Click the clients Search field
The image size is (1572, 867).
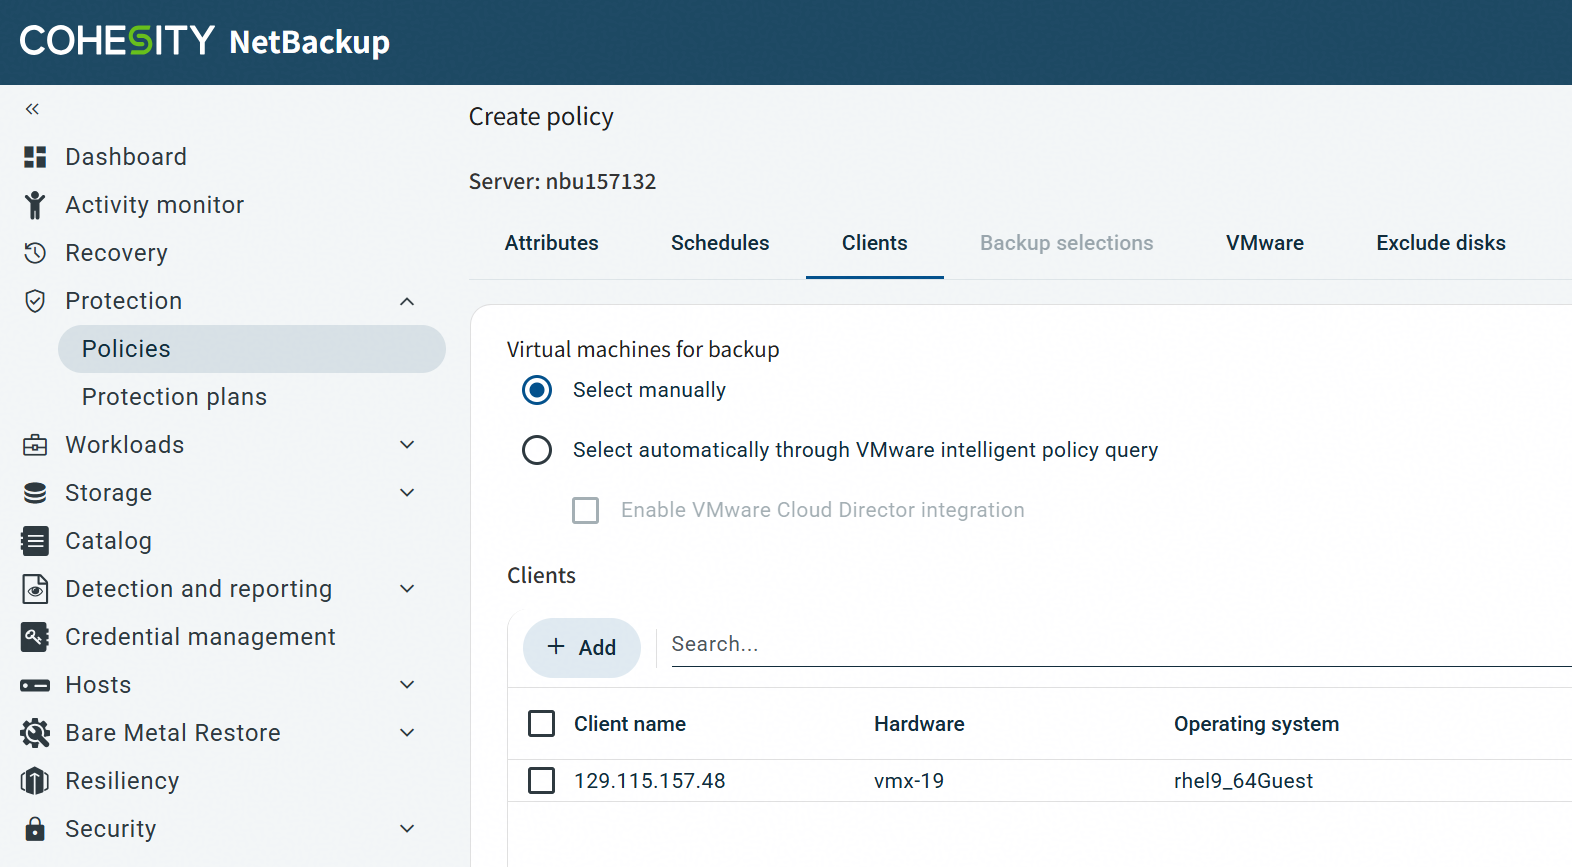point(1121,645)
